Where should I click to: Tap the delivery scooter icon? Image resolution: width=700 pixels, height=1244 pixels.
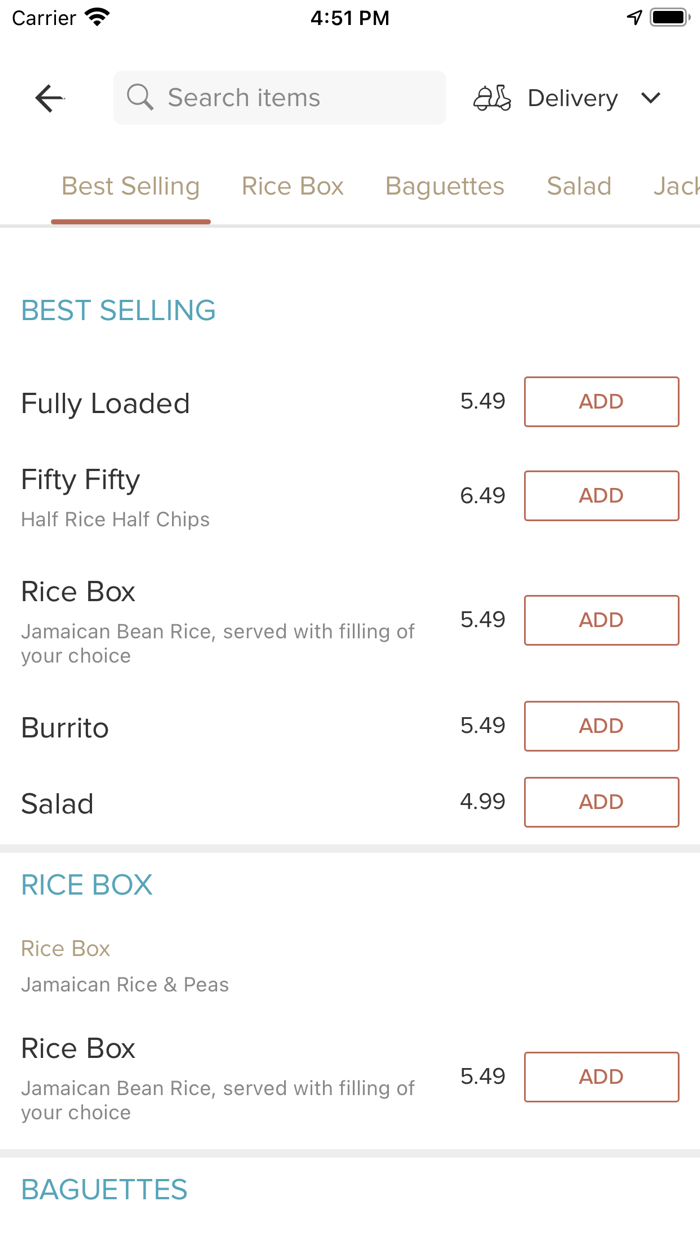[492, 98]
